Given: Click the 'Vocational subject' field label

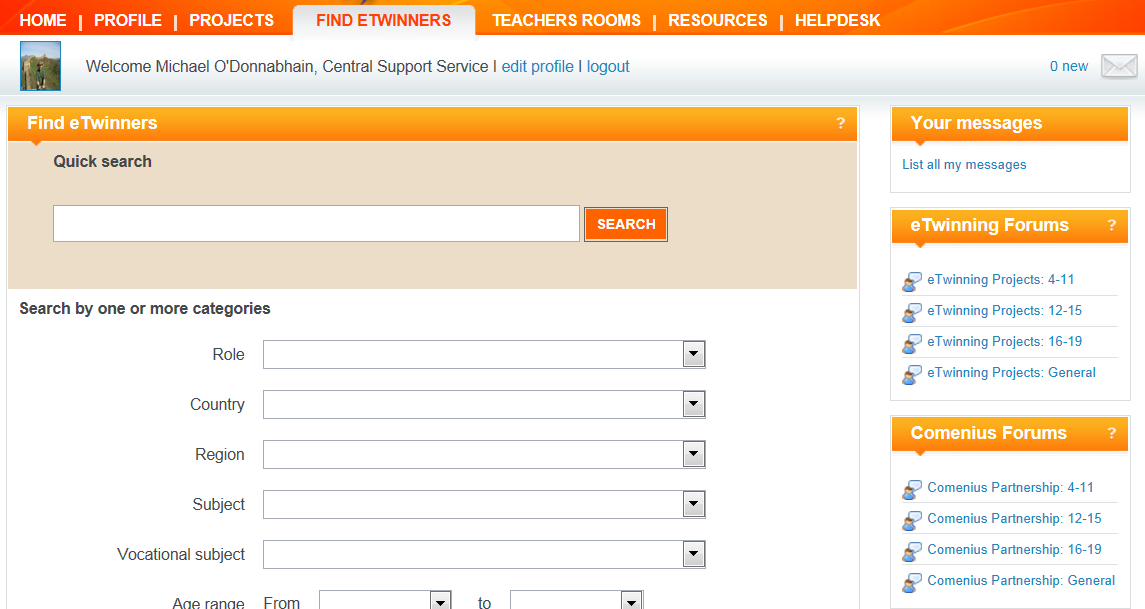Looking at the screenshot, I should [x=181, y=555].
